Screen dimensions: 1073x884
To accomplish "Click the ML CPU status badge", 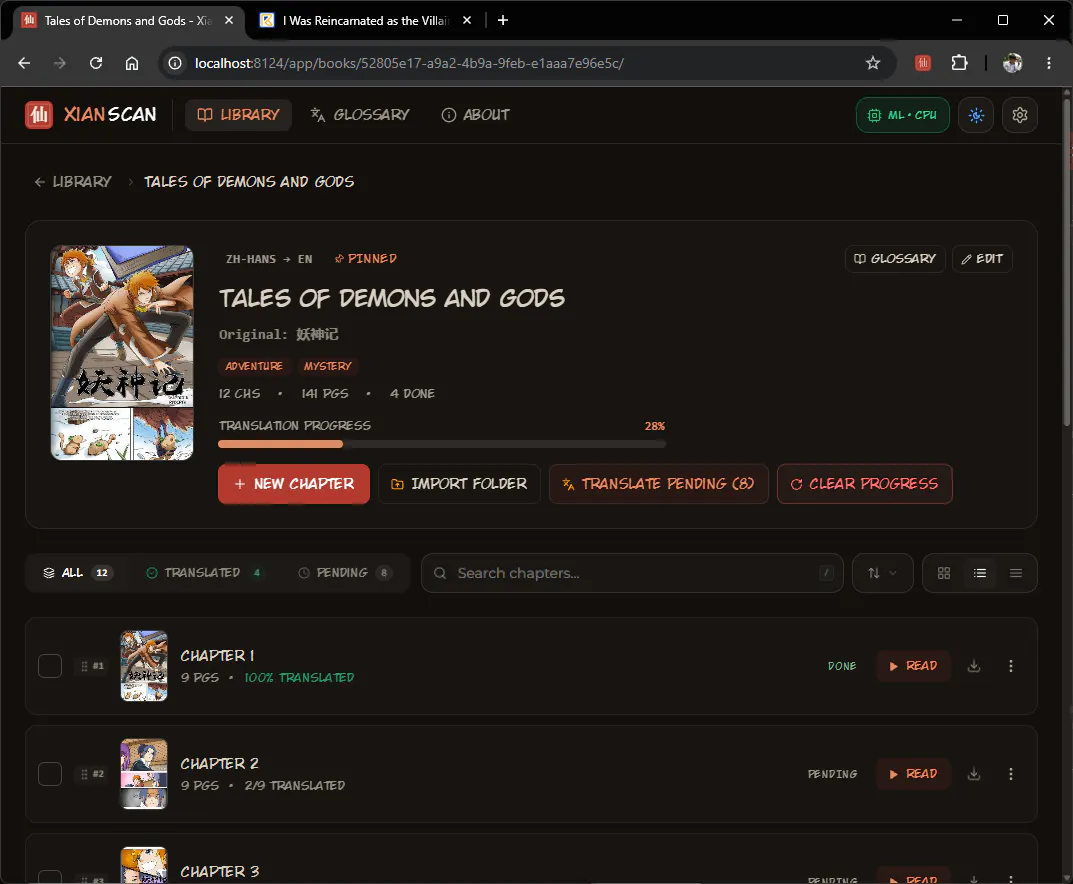I will [x=902, y=115].
